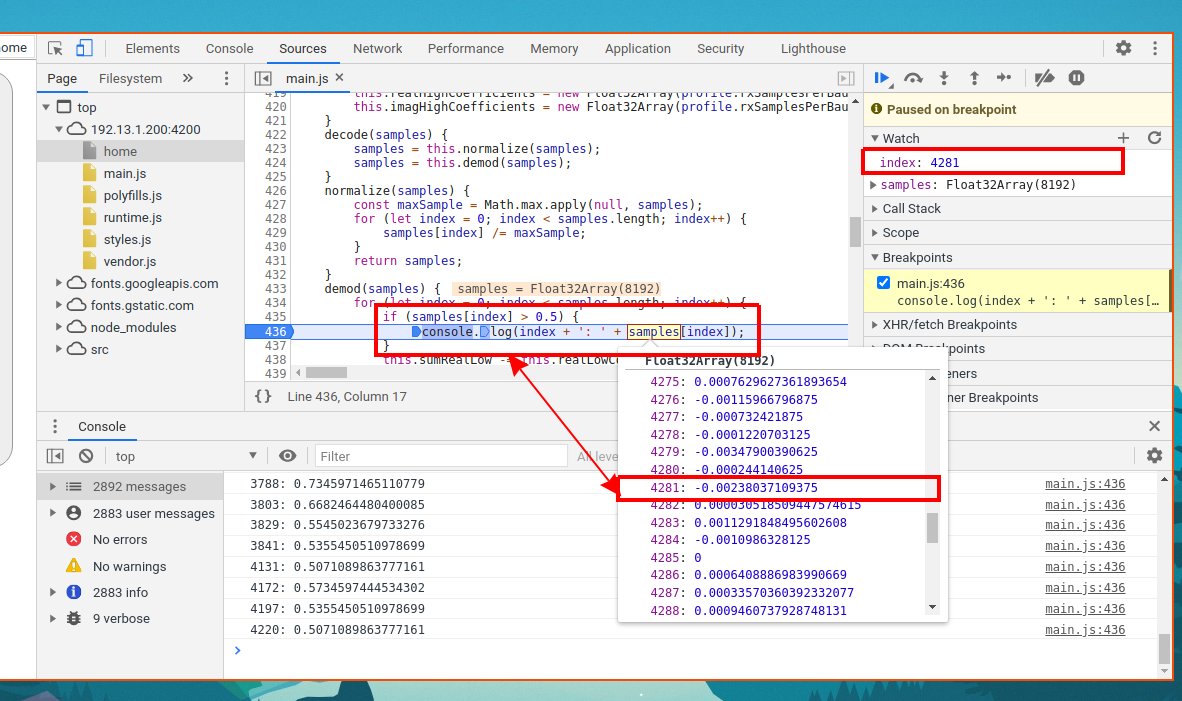
Task: Switch to the Elements tab
Action: [x=152, y=48]
